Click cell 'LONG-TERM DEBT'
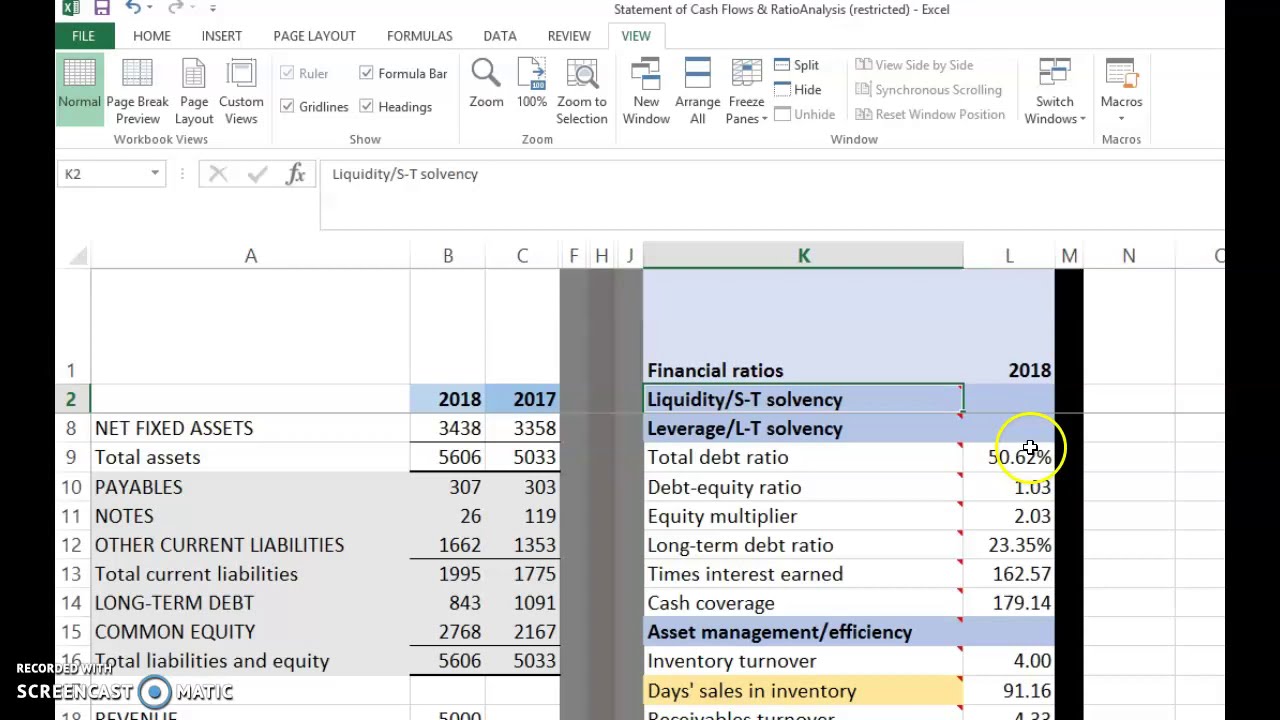 pyautogui.click(x=250, y=603)
